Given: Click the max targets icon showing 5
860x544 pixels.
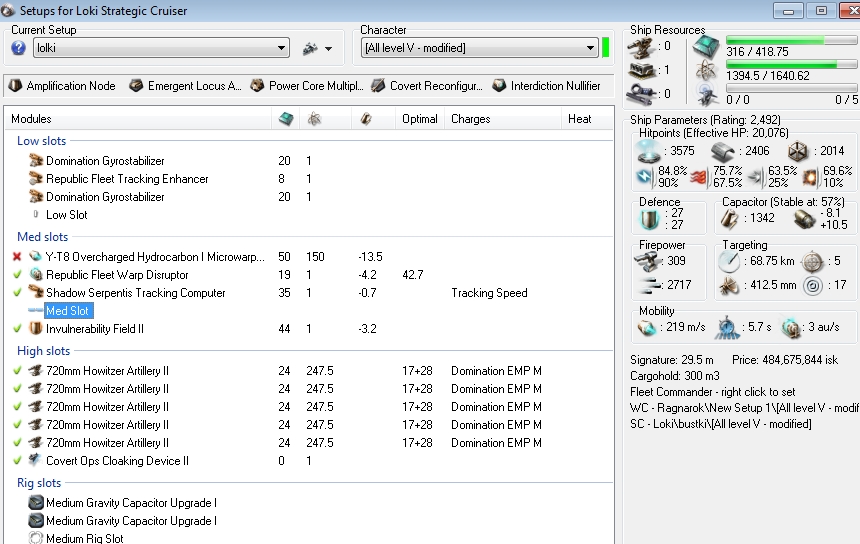Looking at the screenshot, I should coord(812,262).
